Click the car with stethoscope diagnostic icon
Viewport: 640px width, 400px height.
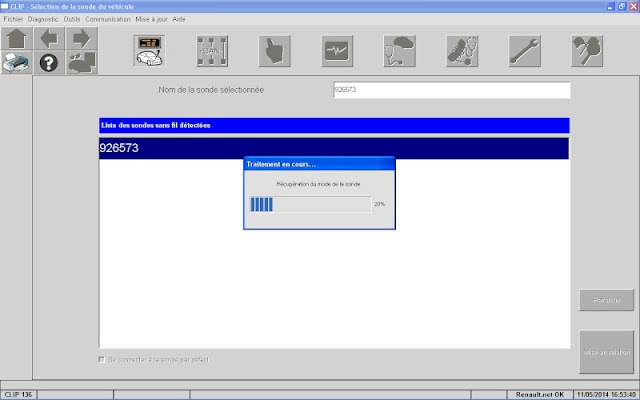400,51
